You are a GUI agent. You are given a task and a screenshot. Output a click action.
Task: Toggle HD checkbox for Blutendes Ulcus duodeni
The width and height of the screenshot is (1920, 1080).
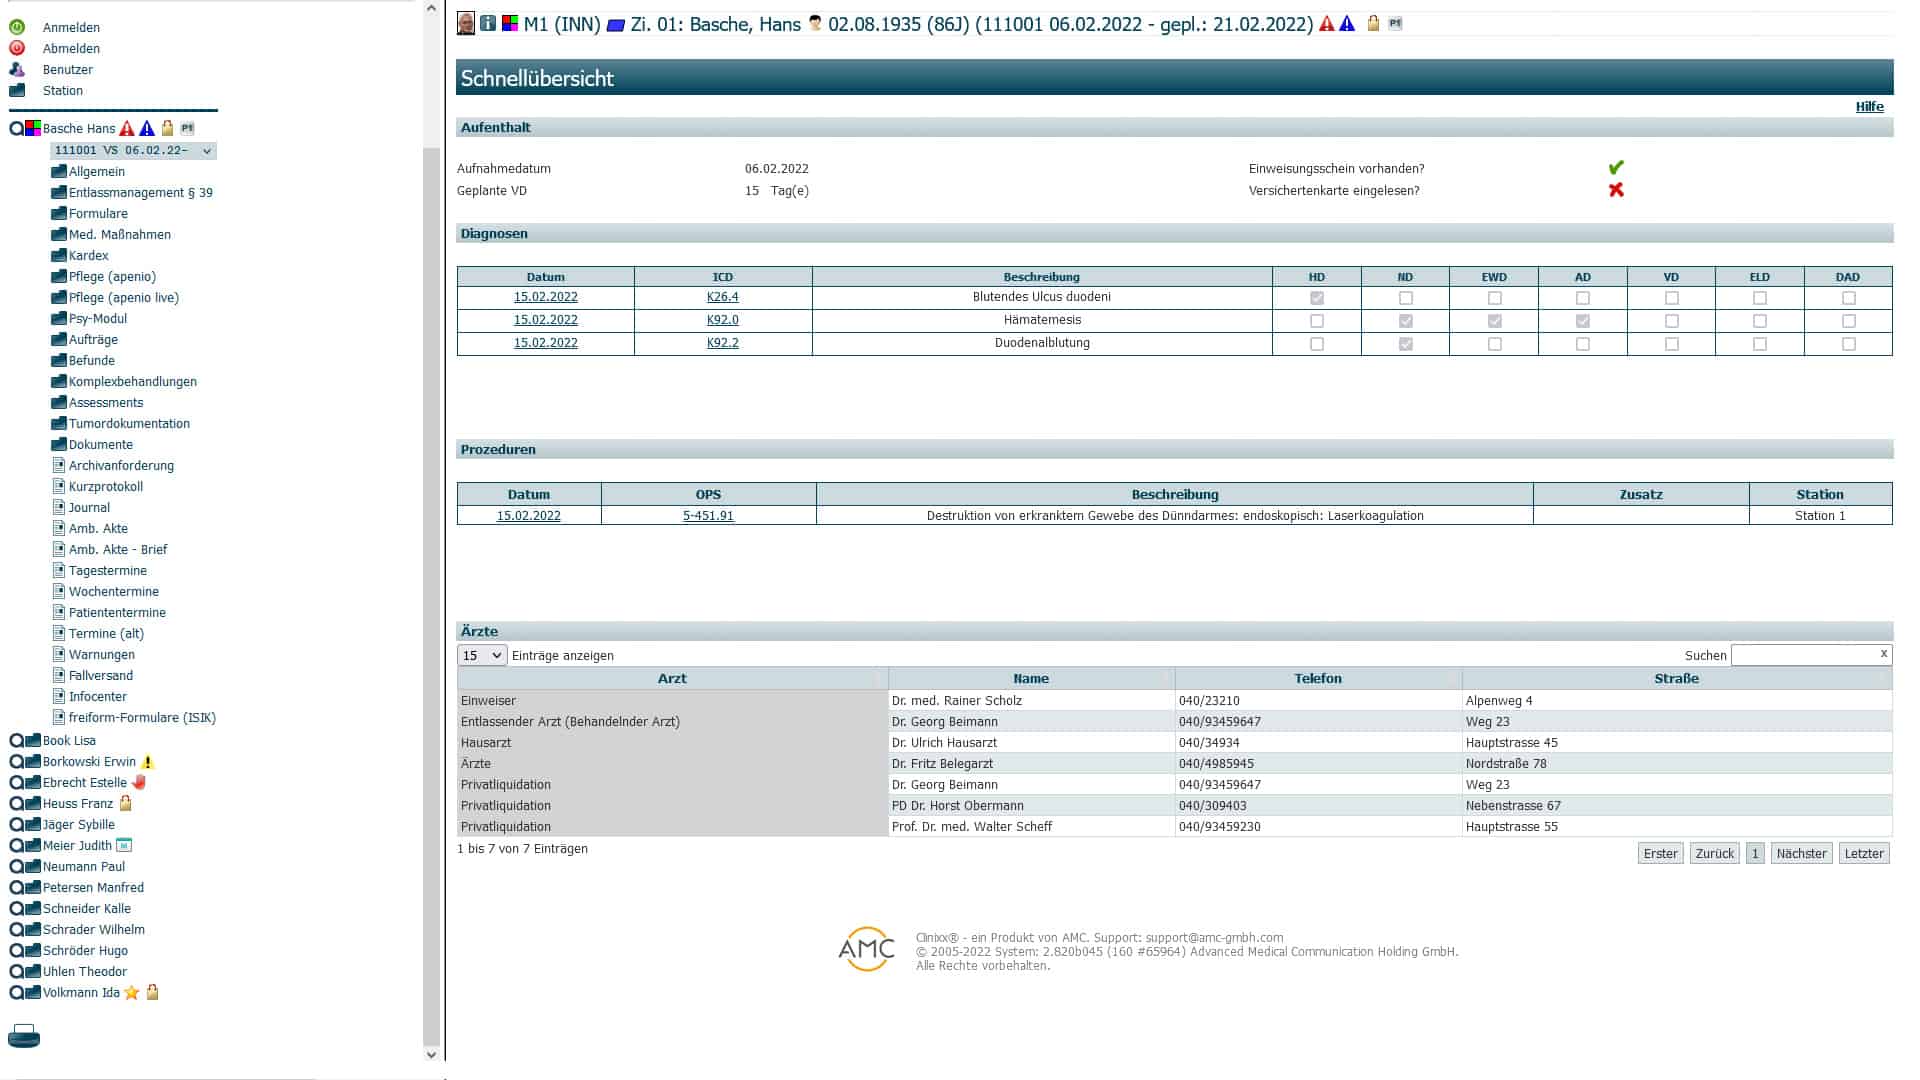(x=1317, y=298)
